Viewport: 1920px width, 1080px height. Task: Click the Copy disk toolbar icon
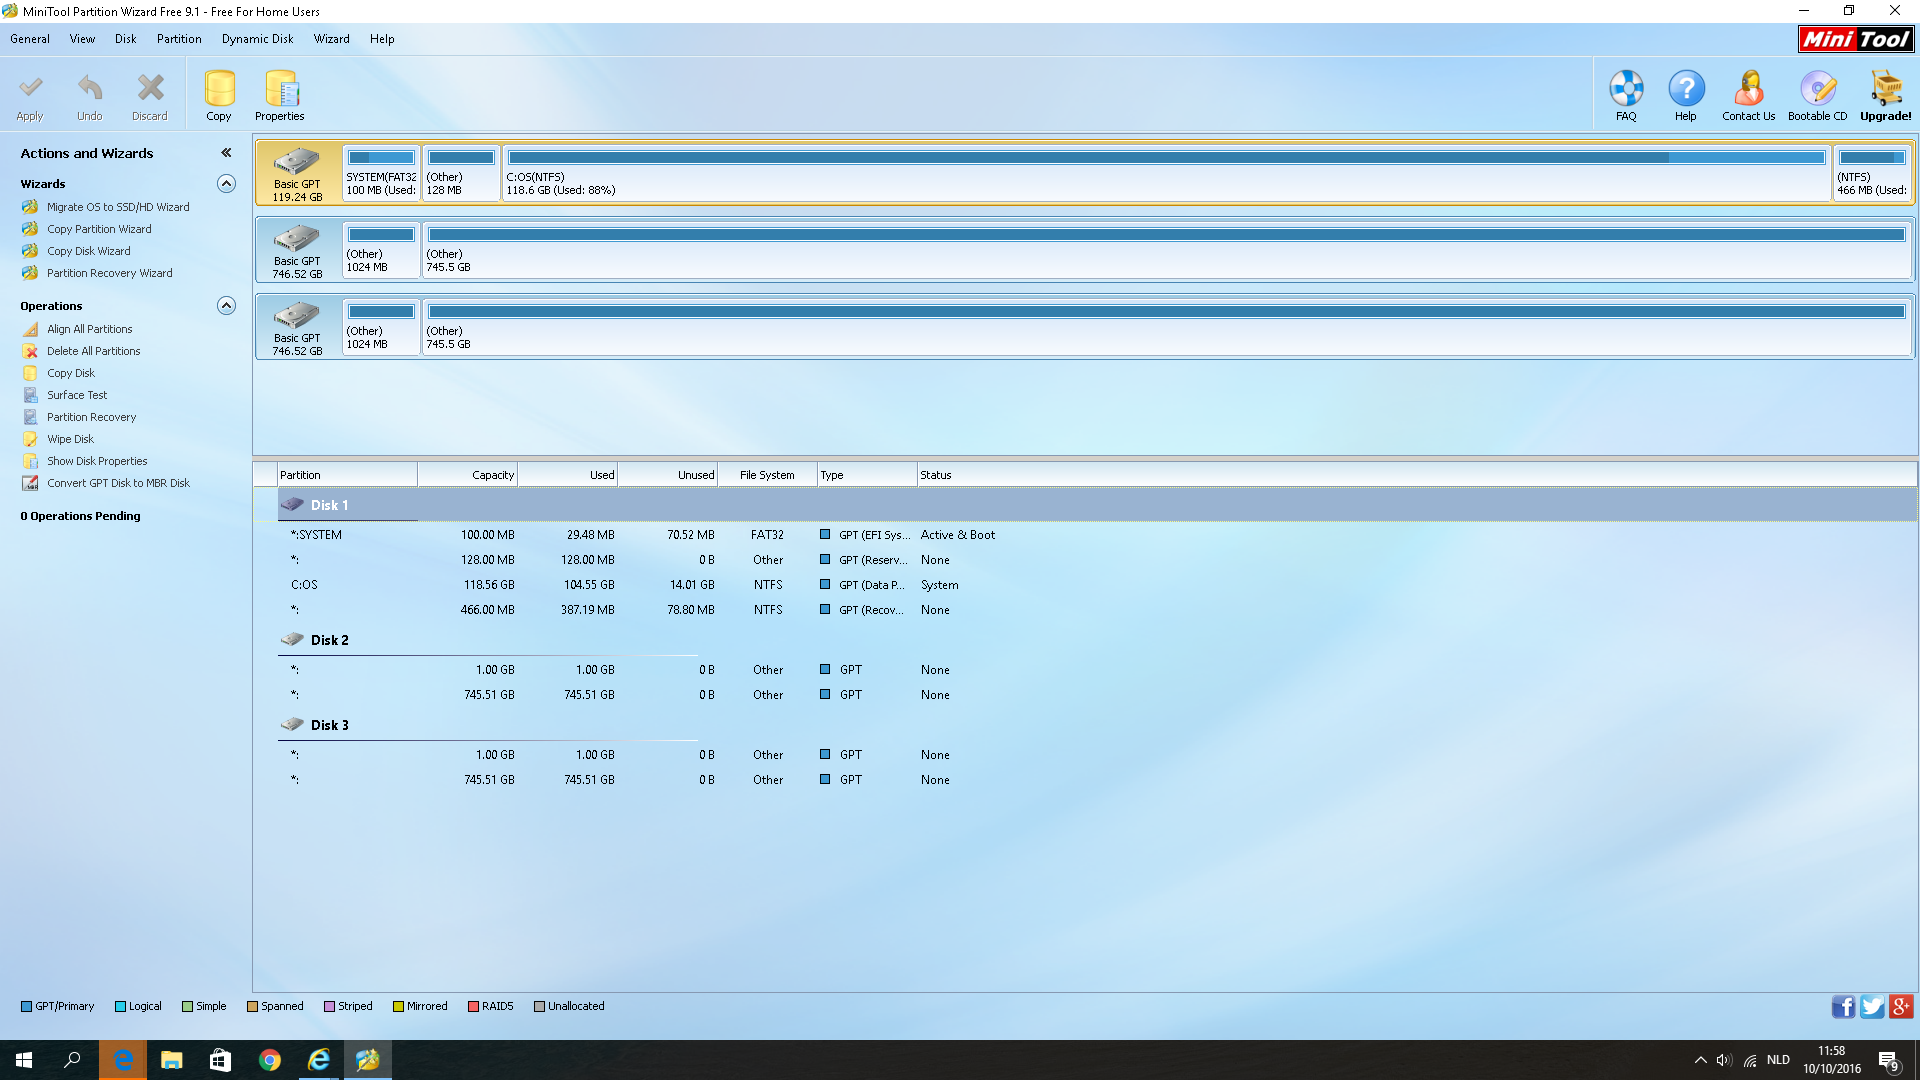pyautogui.click(x=219, y=88)
